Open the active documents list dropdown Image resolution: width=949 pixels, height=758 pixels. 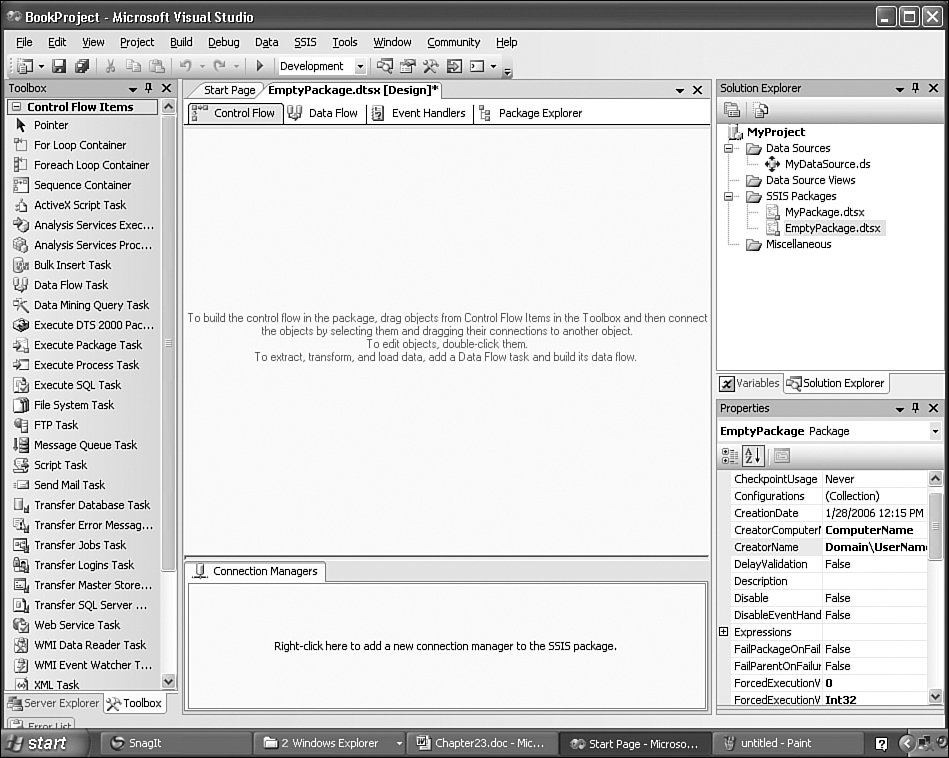(680, 90)
